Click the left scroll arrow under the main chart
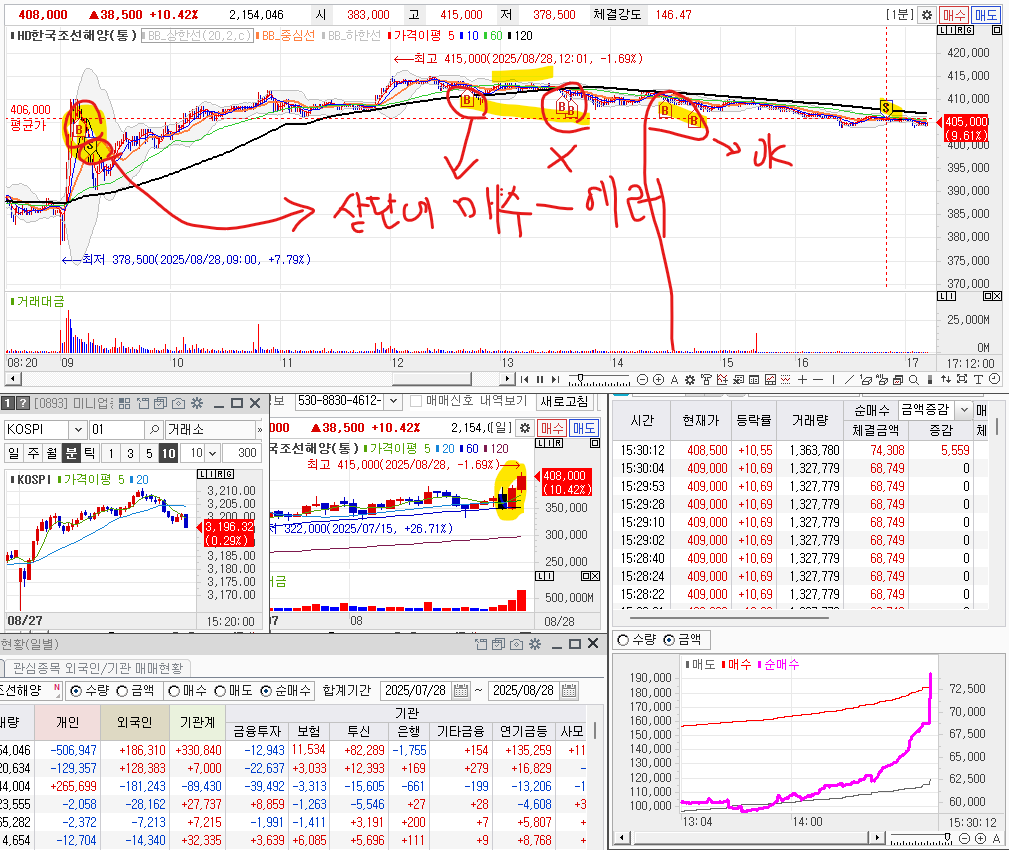1009x850 pixels. [12, 379]
